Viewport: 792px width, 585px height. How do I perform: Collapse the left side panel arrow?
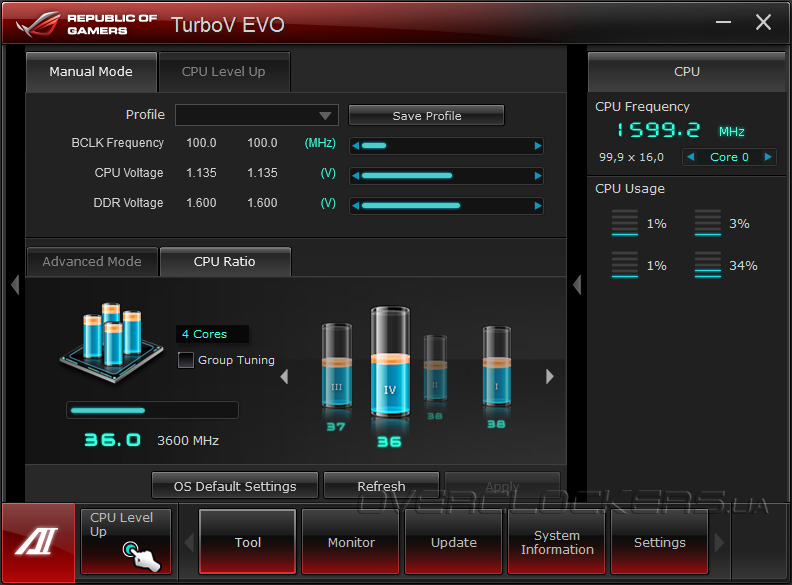tap(15, 284)
